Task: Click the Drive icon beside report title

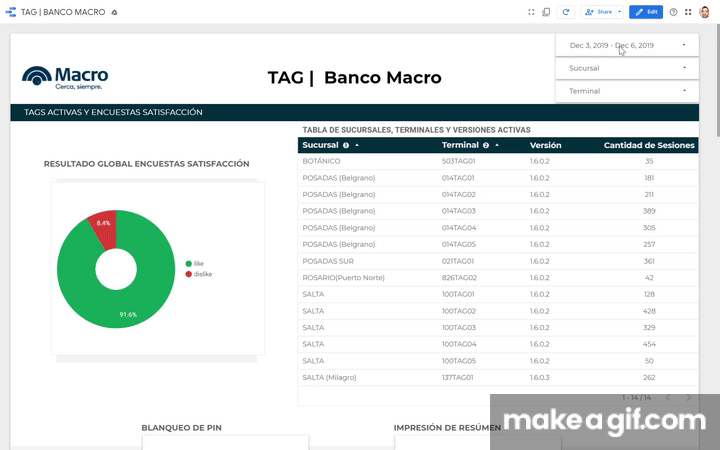Action: tap(114, 12)
